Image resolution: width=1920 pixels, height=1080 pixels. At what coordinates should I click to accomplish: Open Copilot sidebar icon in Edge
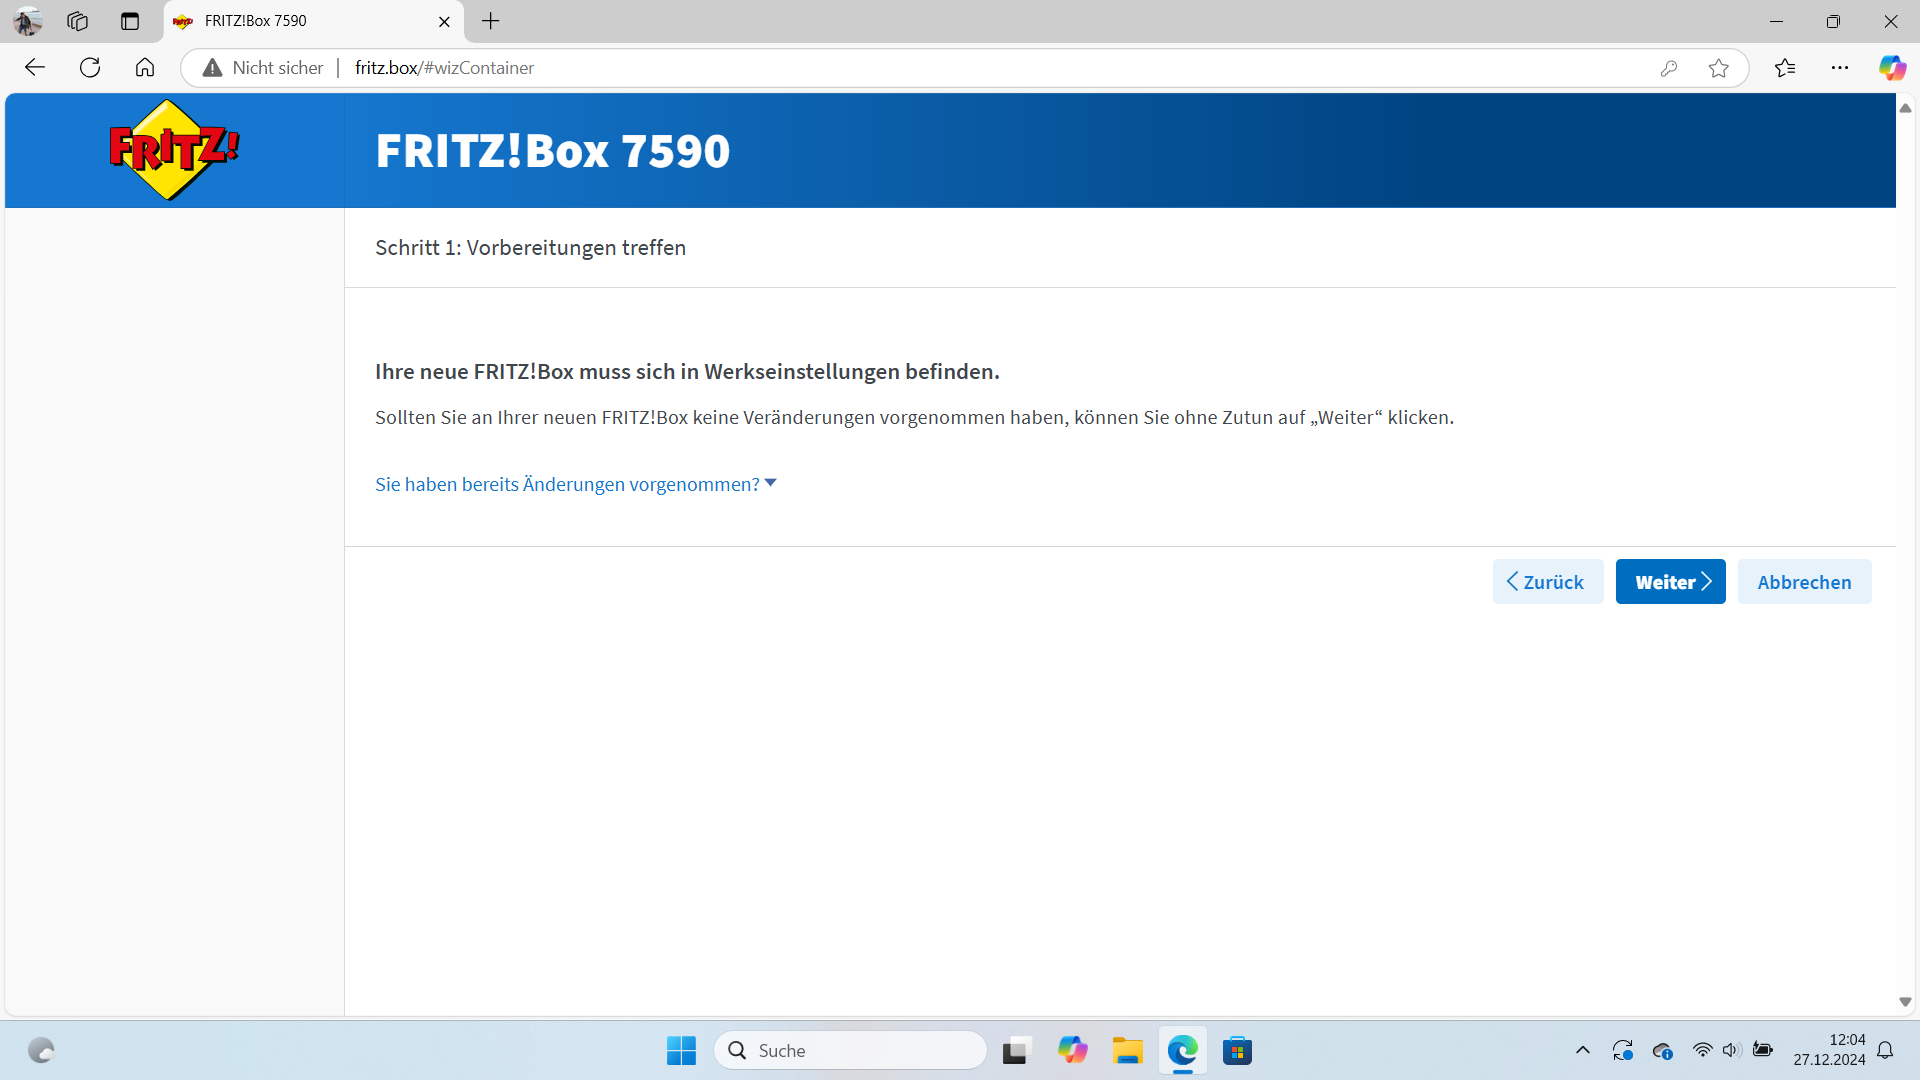click(x=1891, y=68)
